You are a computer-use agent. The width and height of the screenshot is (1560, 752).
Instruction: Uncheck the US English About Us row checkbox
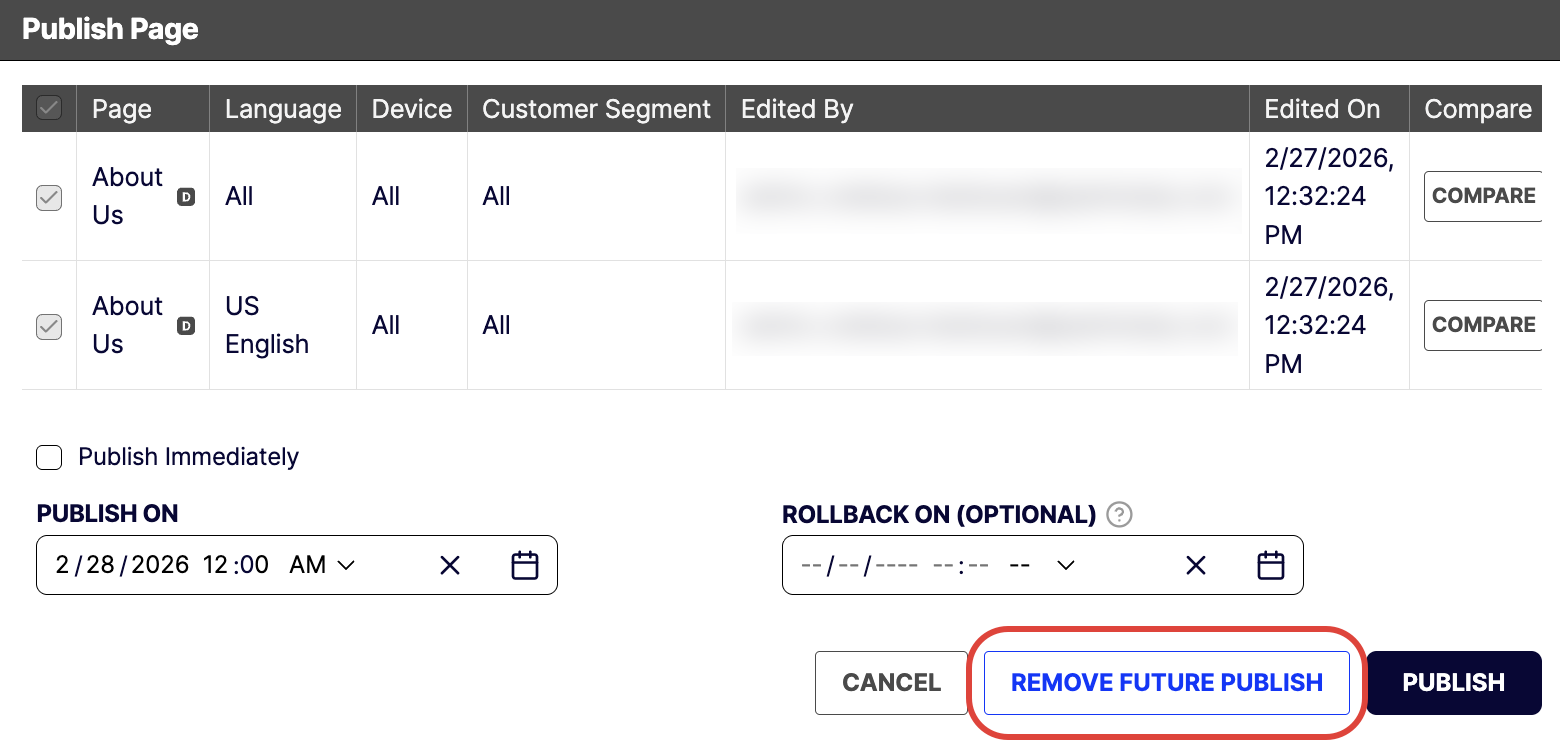48,326
